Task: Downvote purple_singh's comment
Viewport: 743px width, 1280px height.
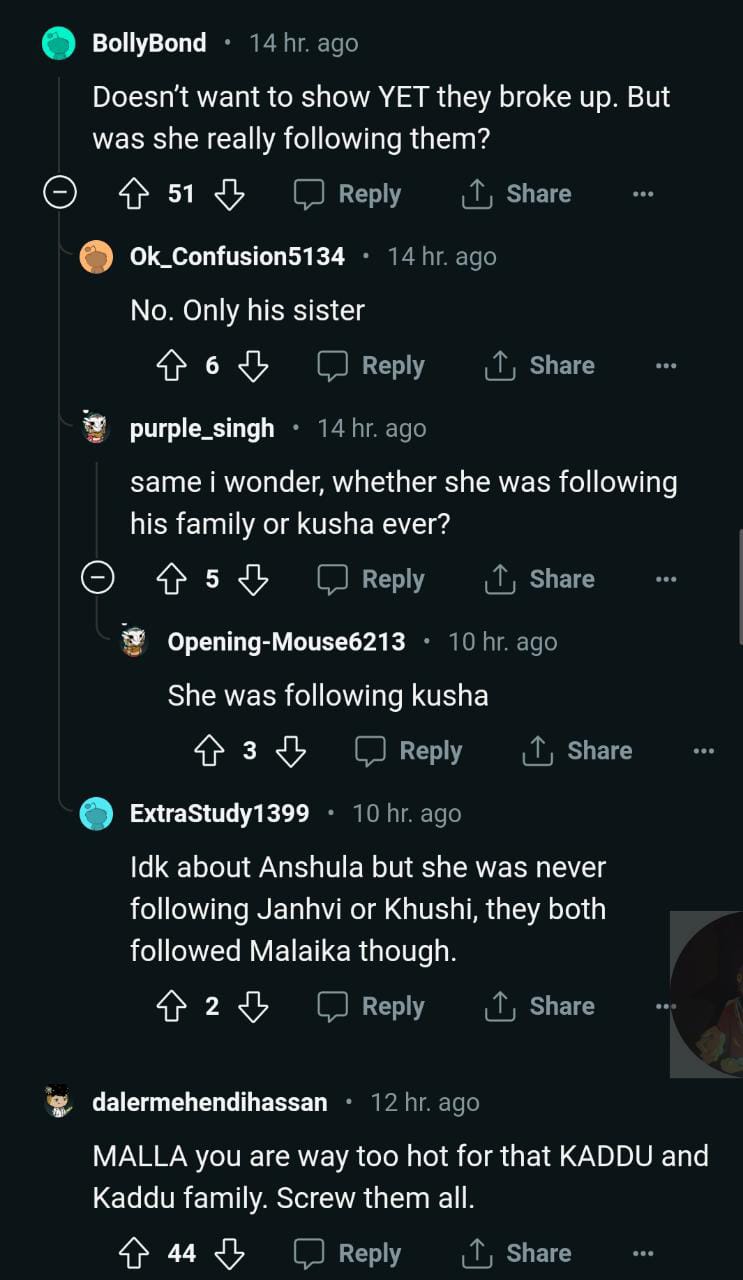Action: coord(253,579)
